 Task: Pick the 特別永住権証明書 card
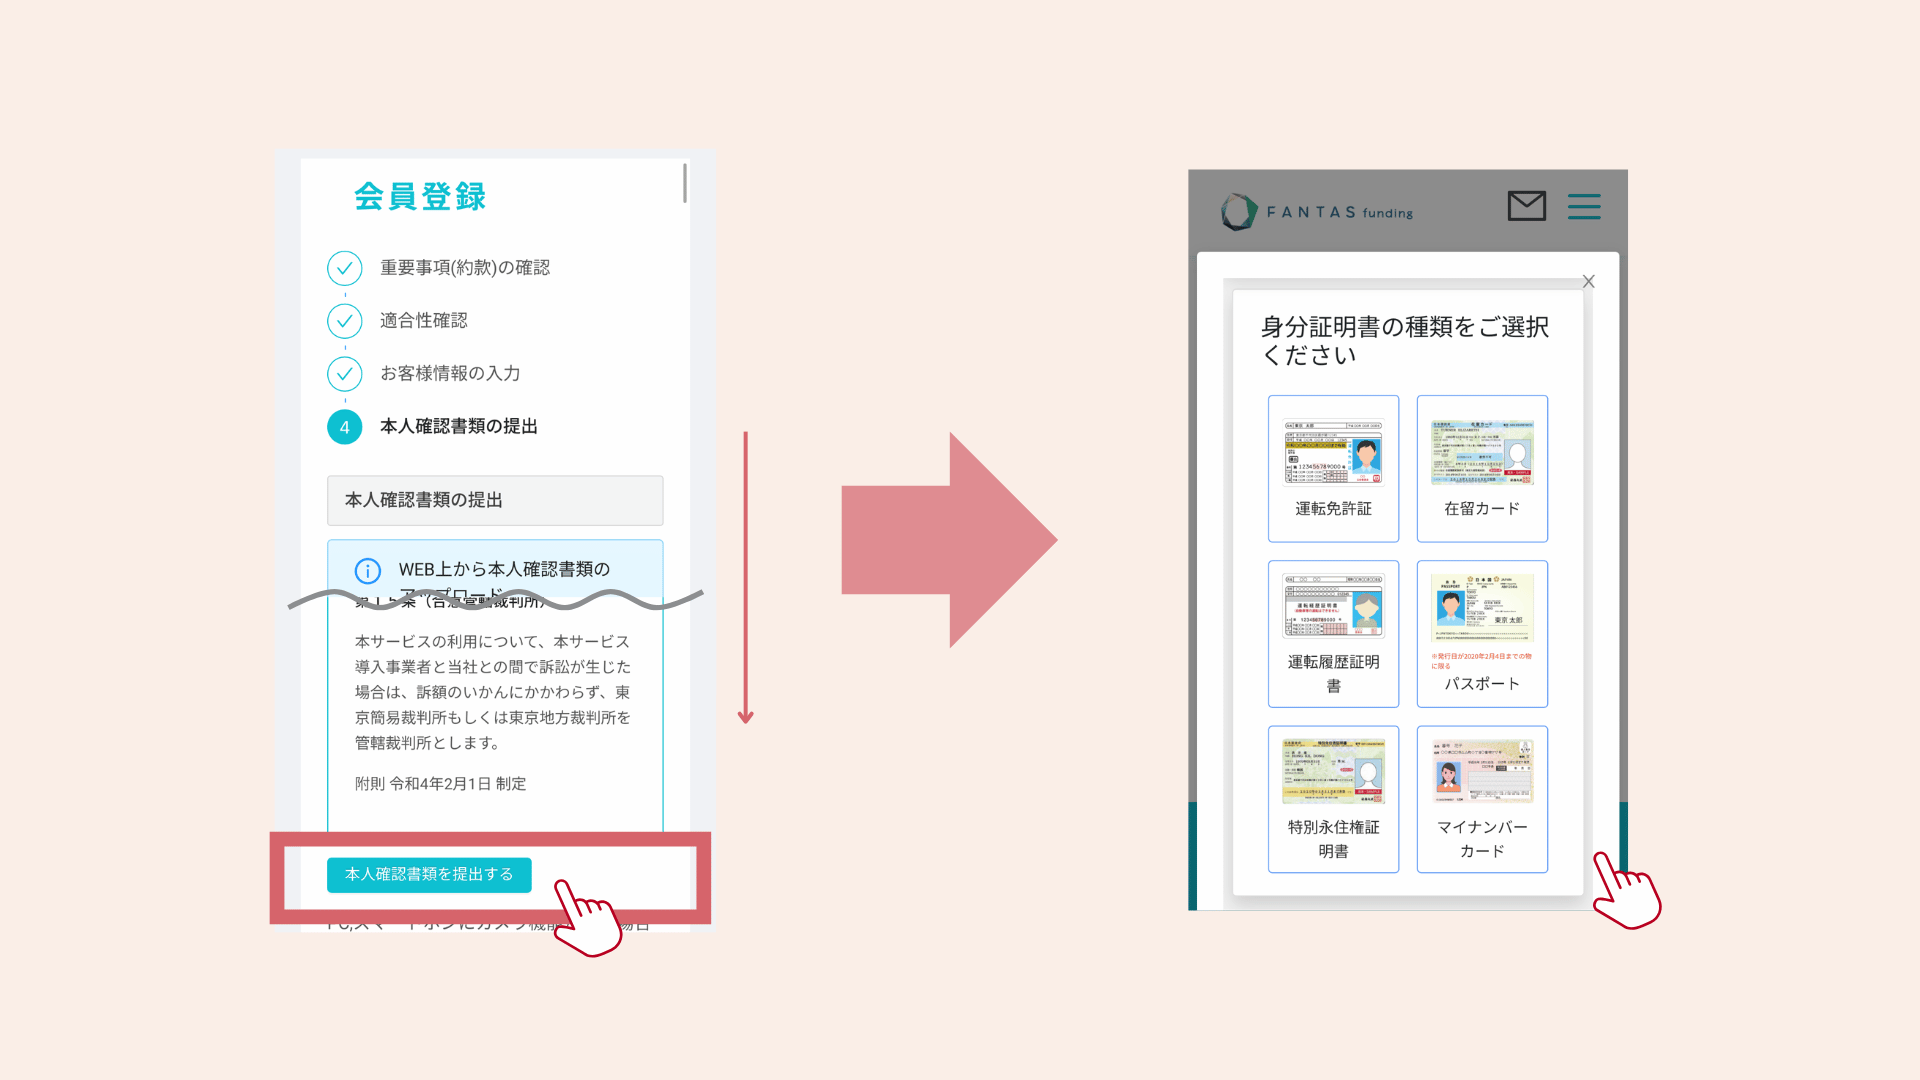tap(1333, 799)
